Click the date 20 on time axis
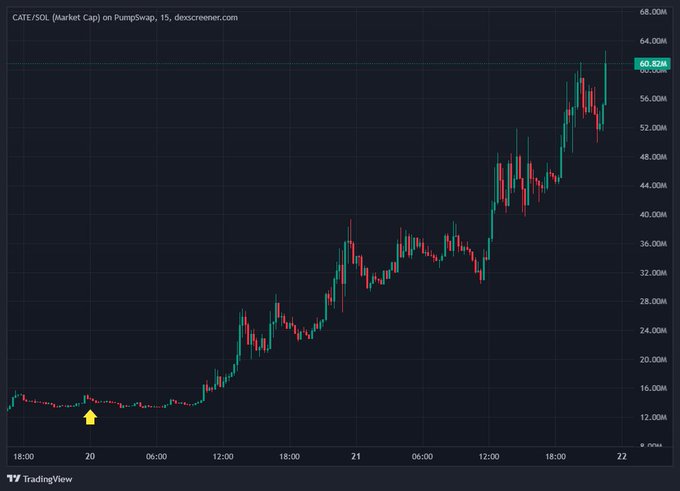 click(x=90, y=456)
